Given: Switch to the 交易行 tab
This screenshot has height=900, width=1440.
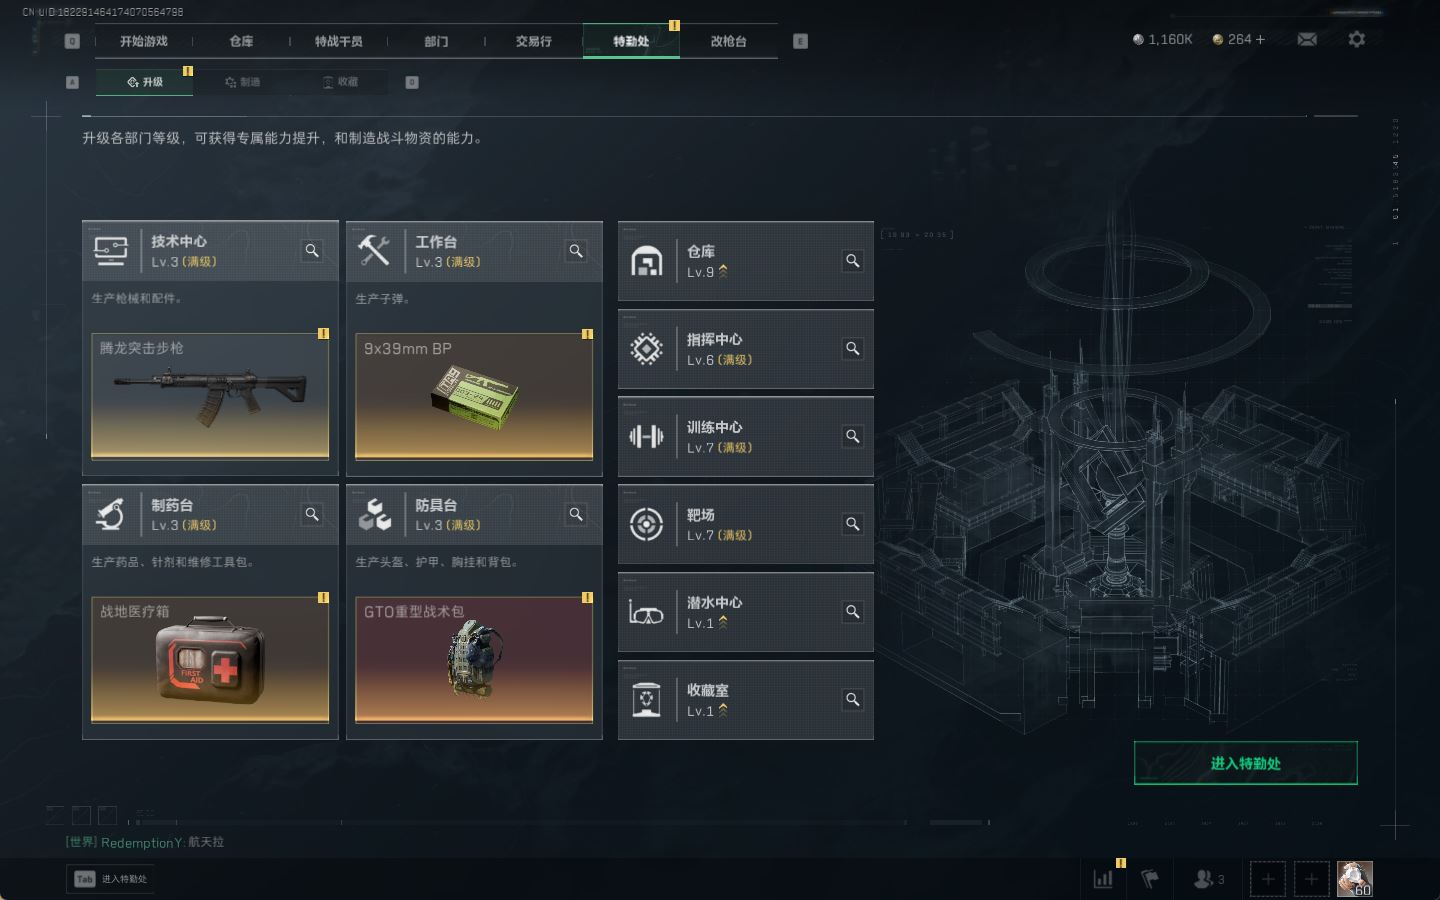Looking at the screenshot, I should (x=534, y=41).
